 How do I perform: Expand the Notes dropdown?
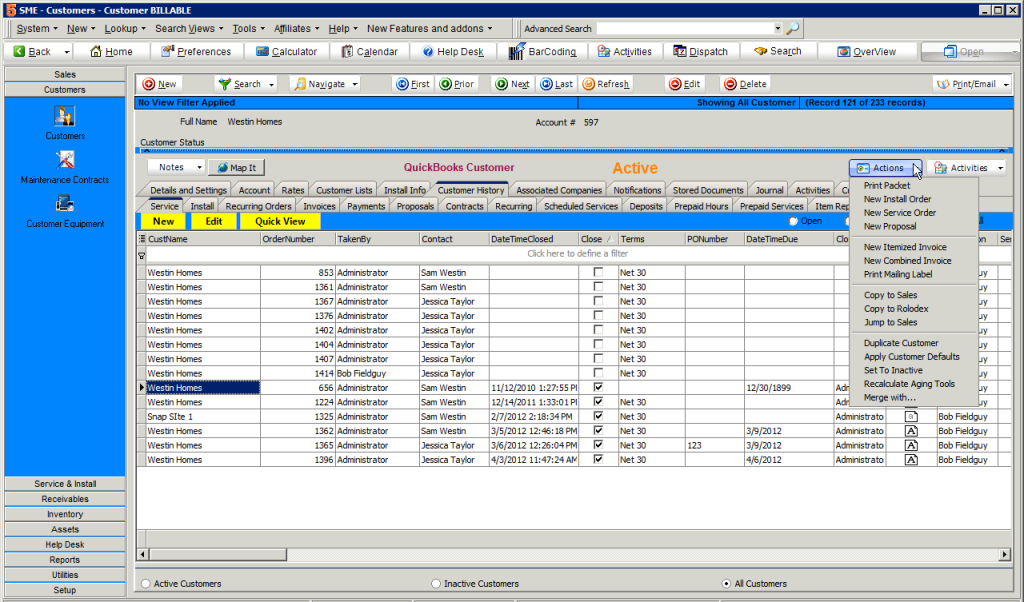(x=199, y=168)
